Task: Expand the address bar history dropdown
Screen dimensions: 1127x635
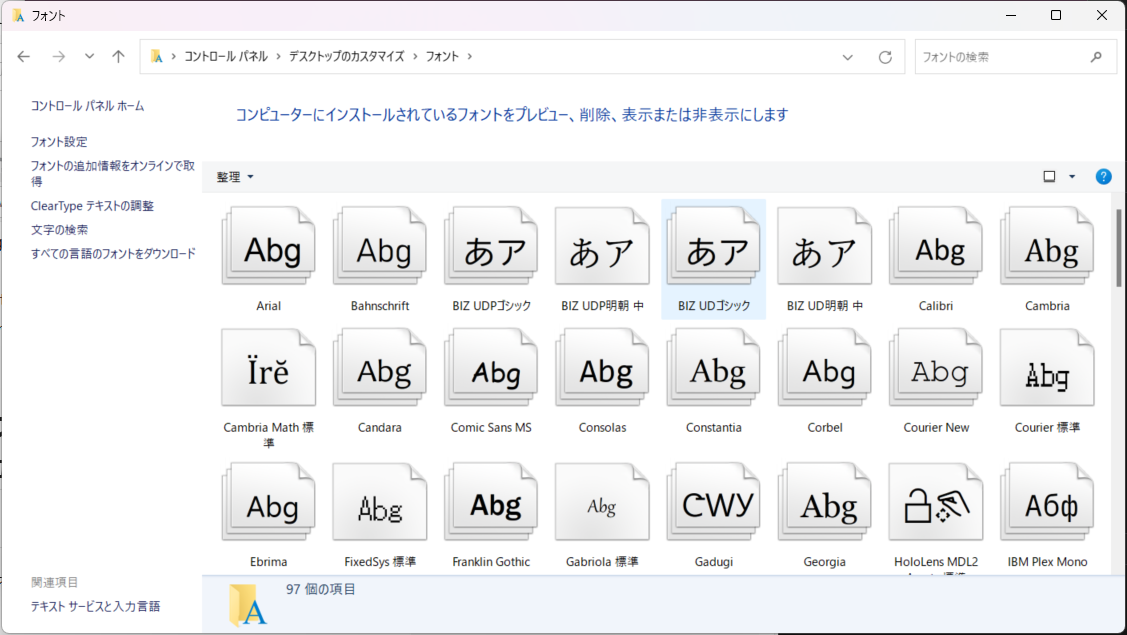Action: point(847,57)
